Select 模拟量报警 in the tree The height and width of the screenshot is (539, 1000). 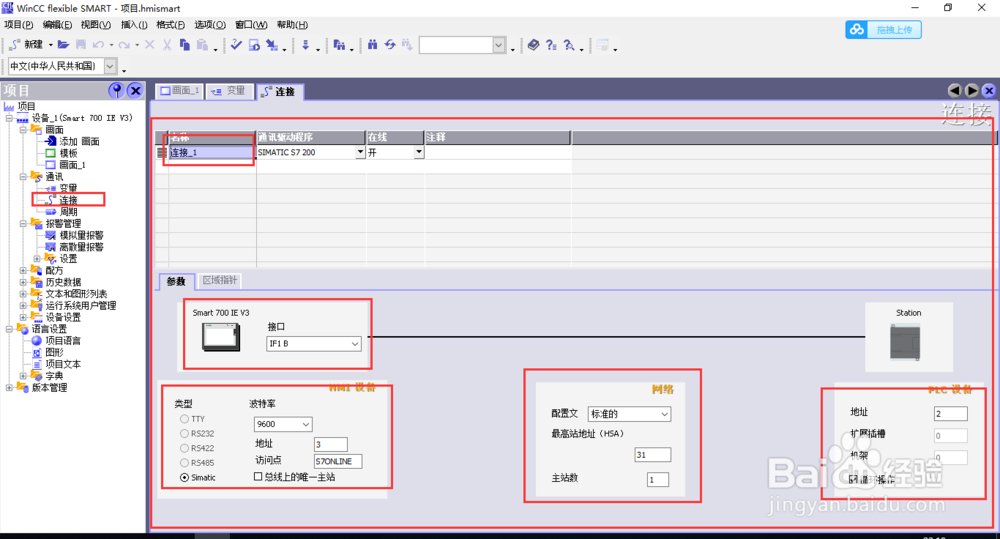coord(81,235)
